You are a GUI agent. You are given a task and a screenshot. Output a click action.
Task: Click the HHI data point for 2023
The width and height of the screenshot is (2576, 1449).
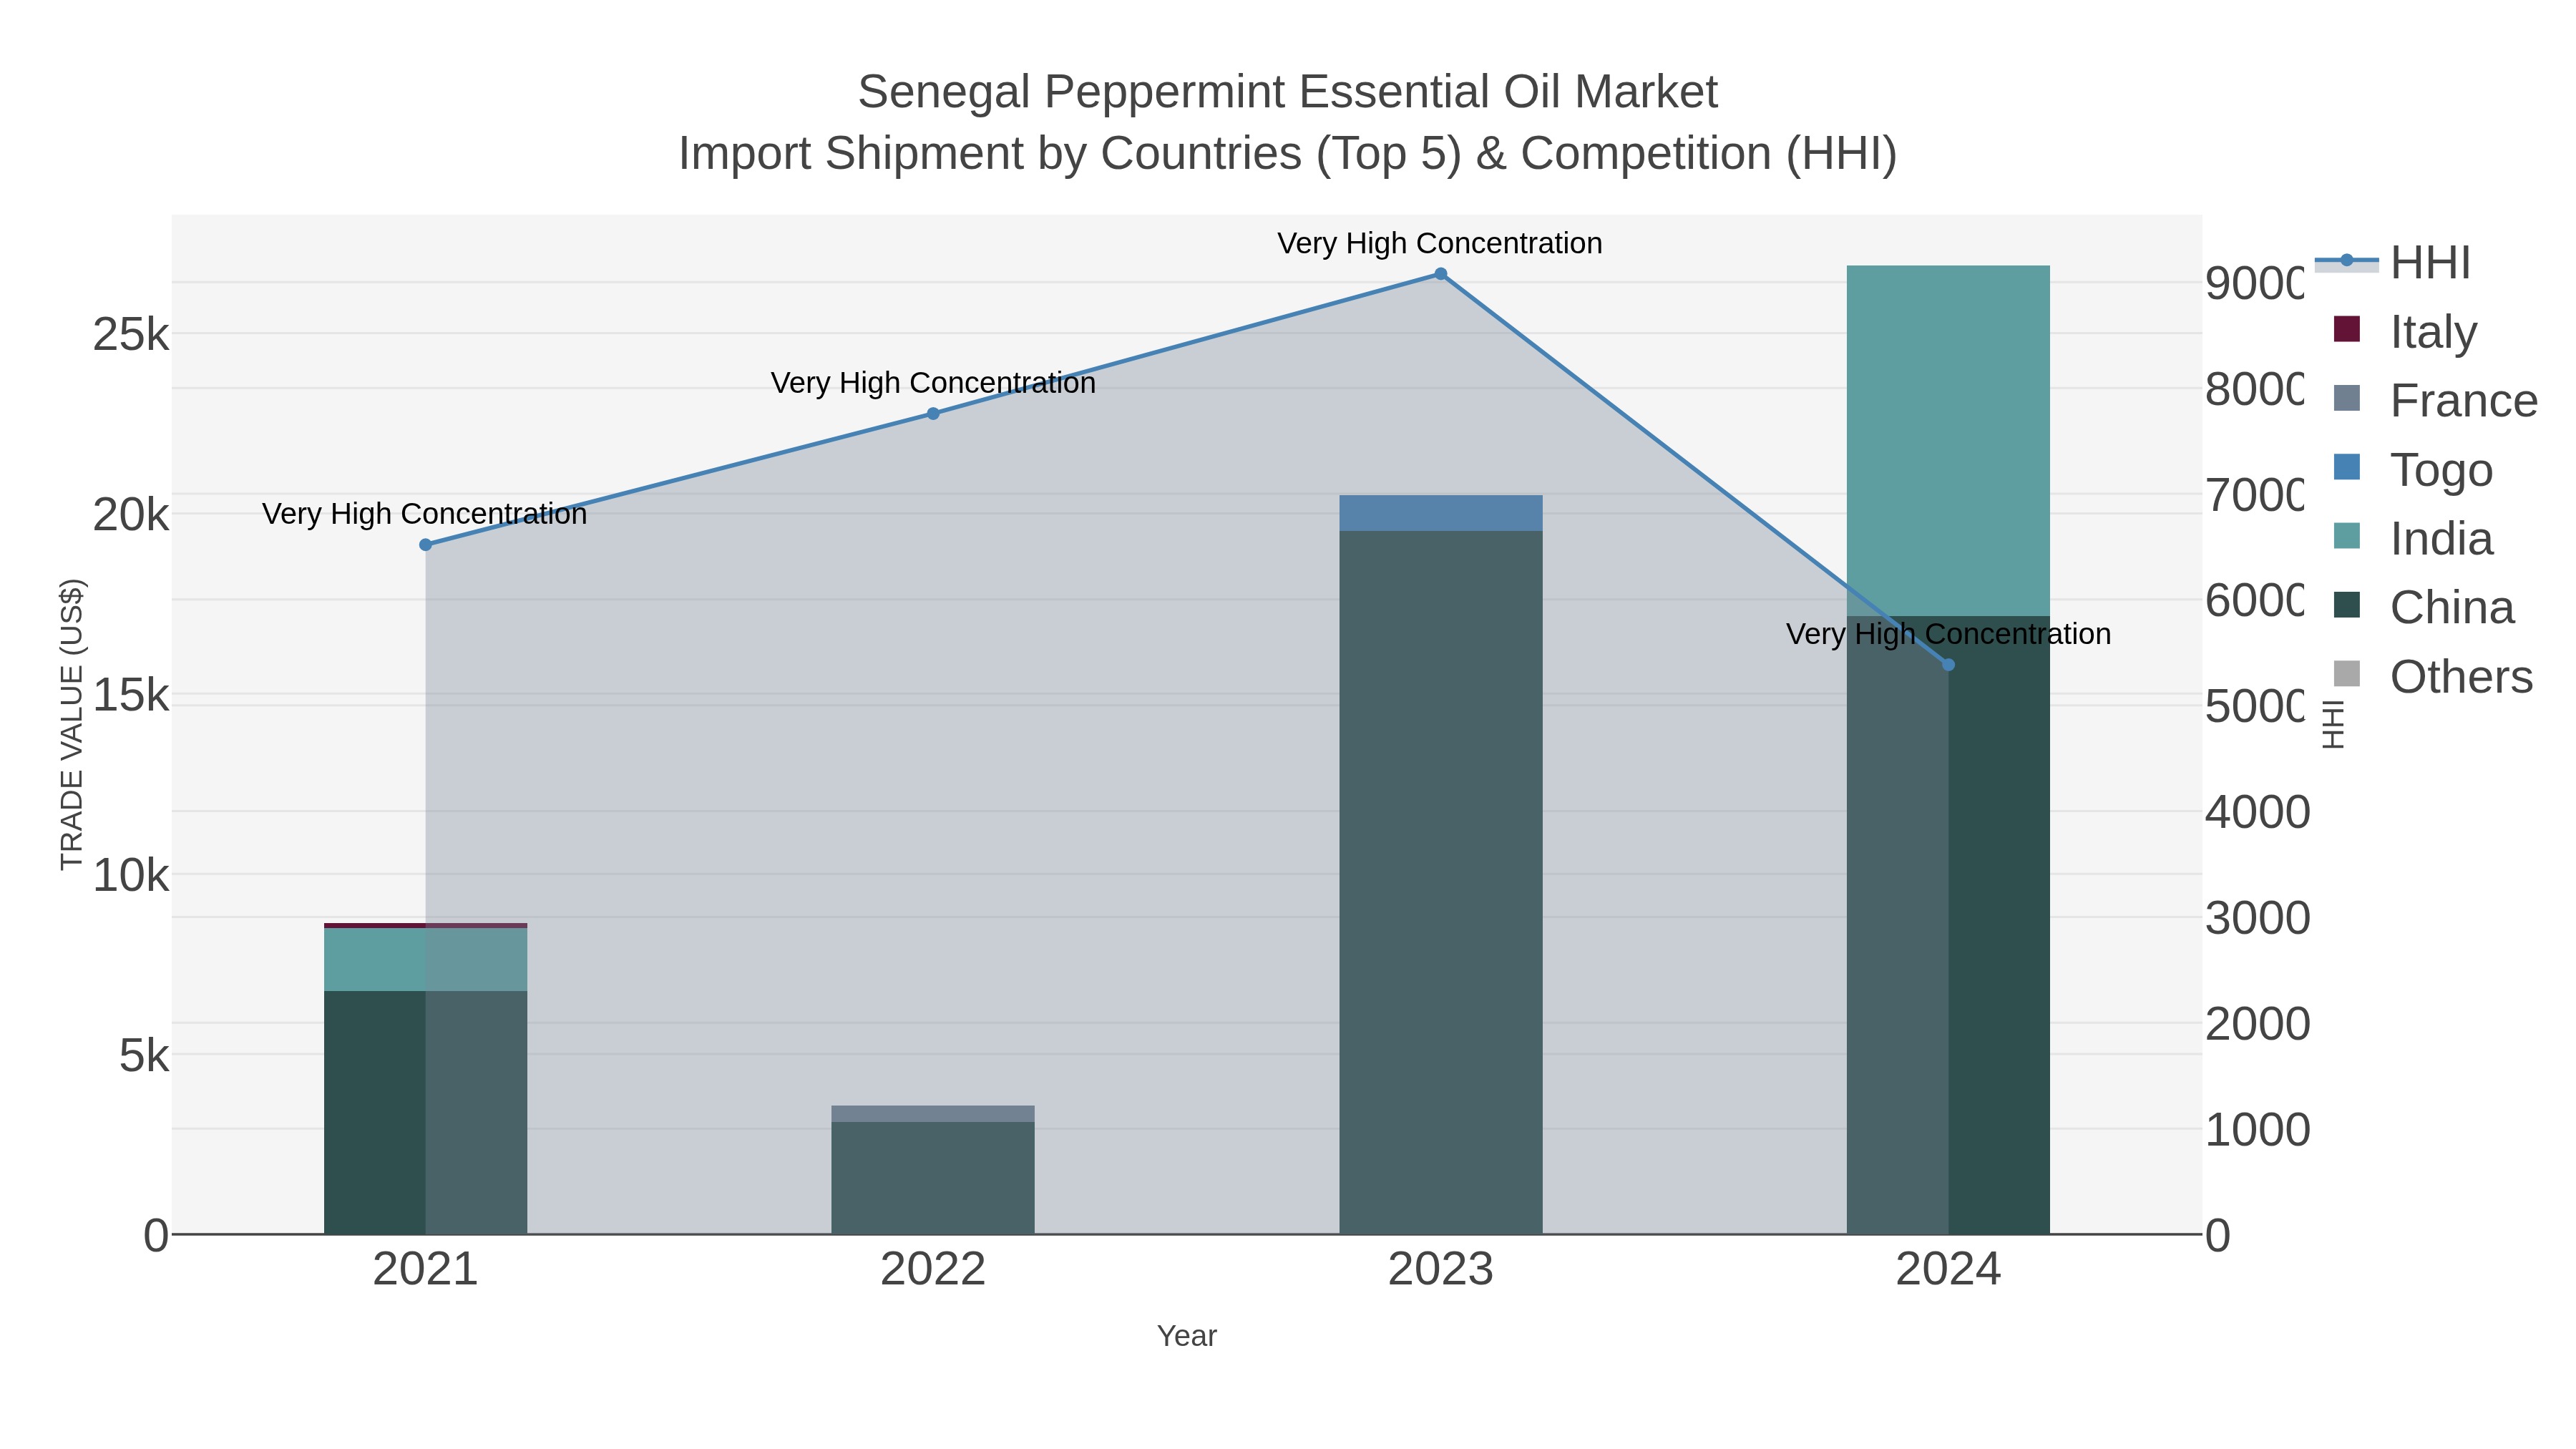1441,274
